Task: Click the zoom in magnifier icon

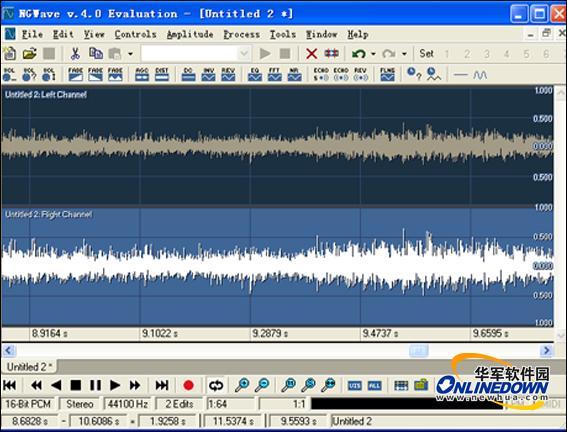Action: coord(242,385)
